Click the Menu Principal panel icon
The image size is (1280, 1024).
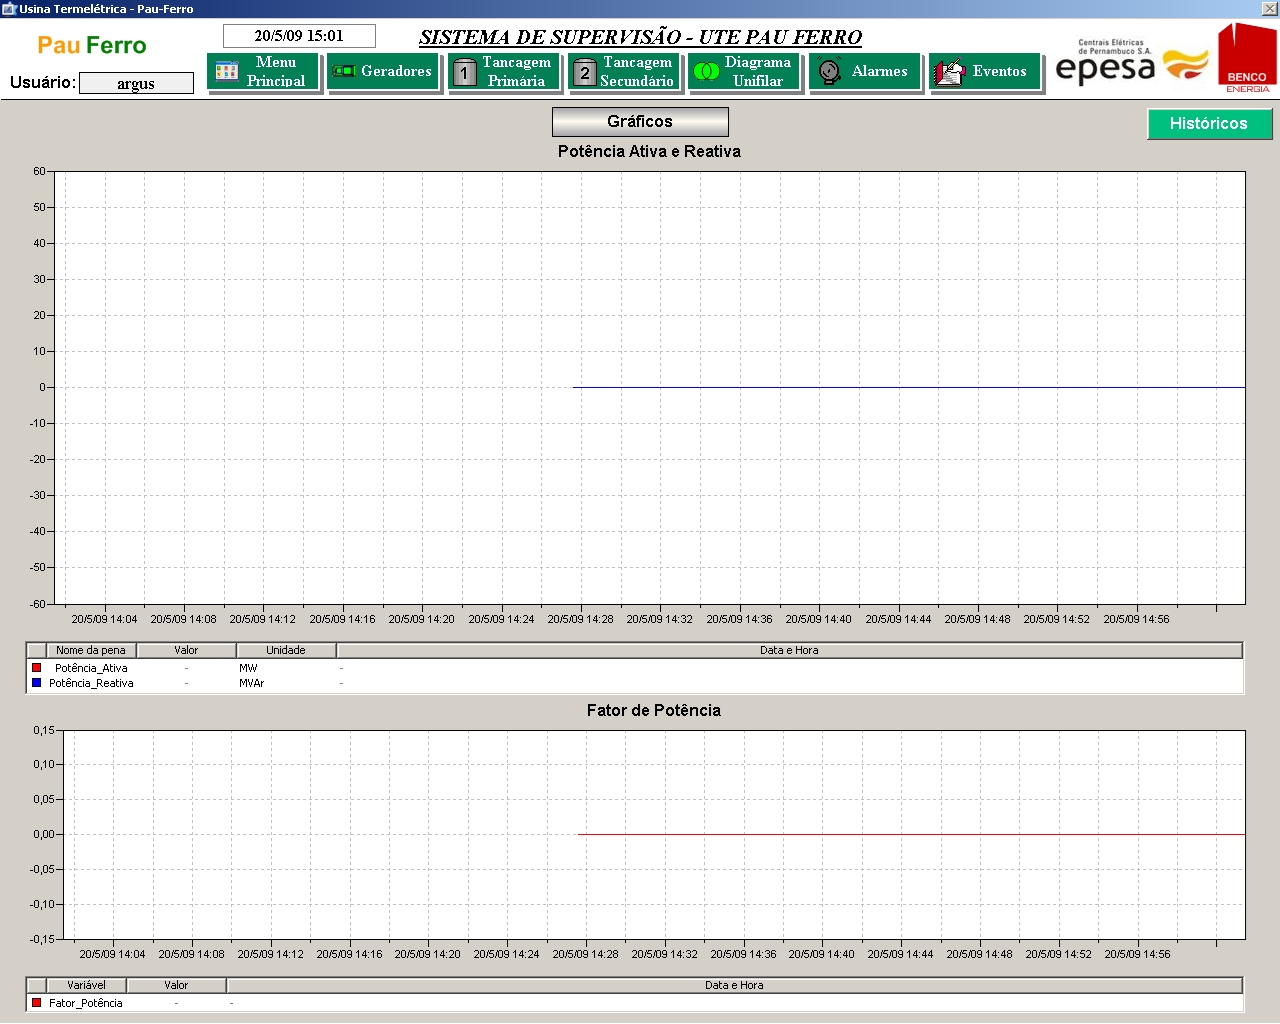tap(227, 71)
